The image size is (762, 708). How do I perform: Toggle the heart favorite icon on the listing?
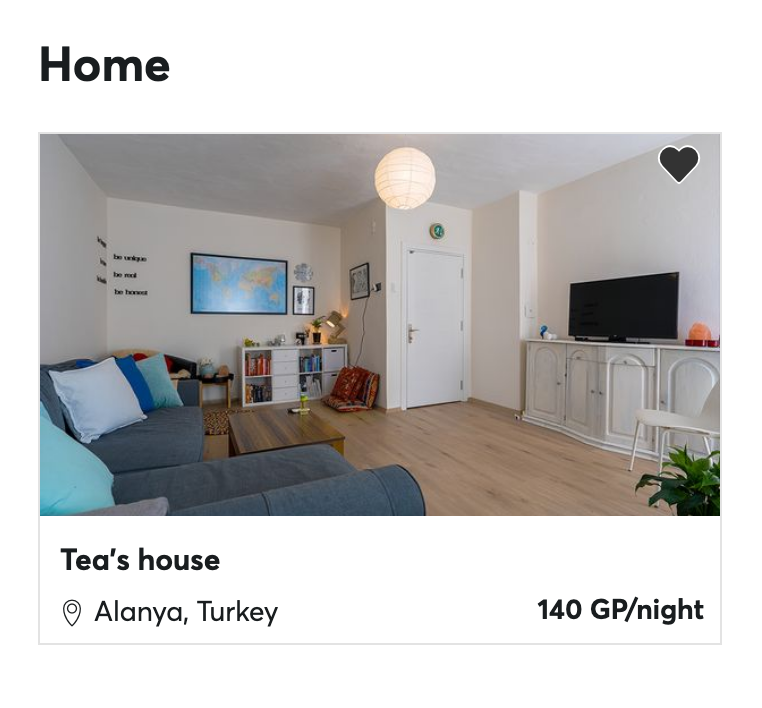pos(678,164)
